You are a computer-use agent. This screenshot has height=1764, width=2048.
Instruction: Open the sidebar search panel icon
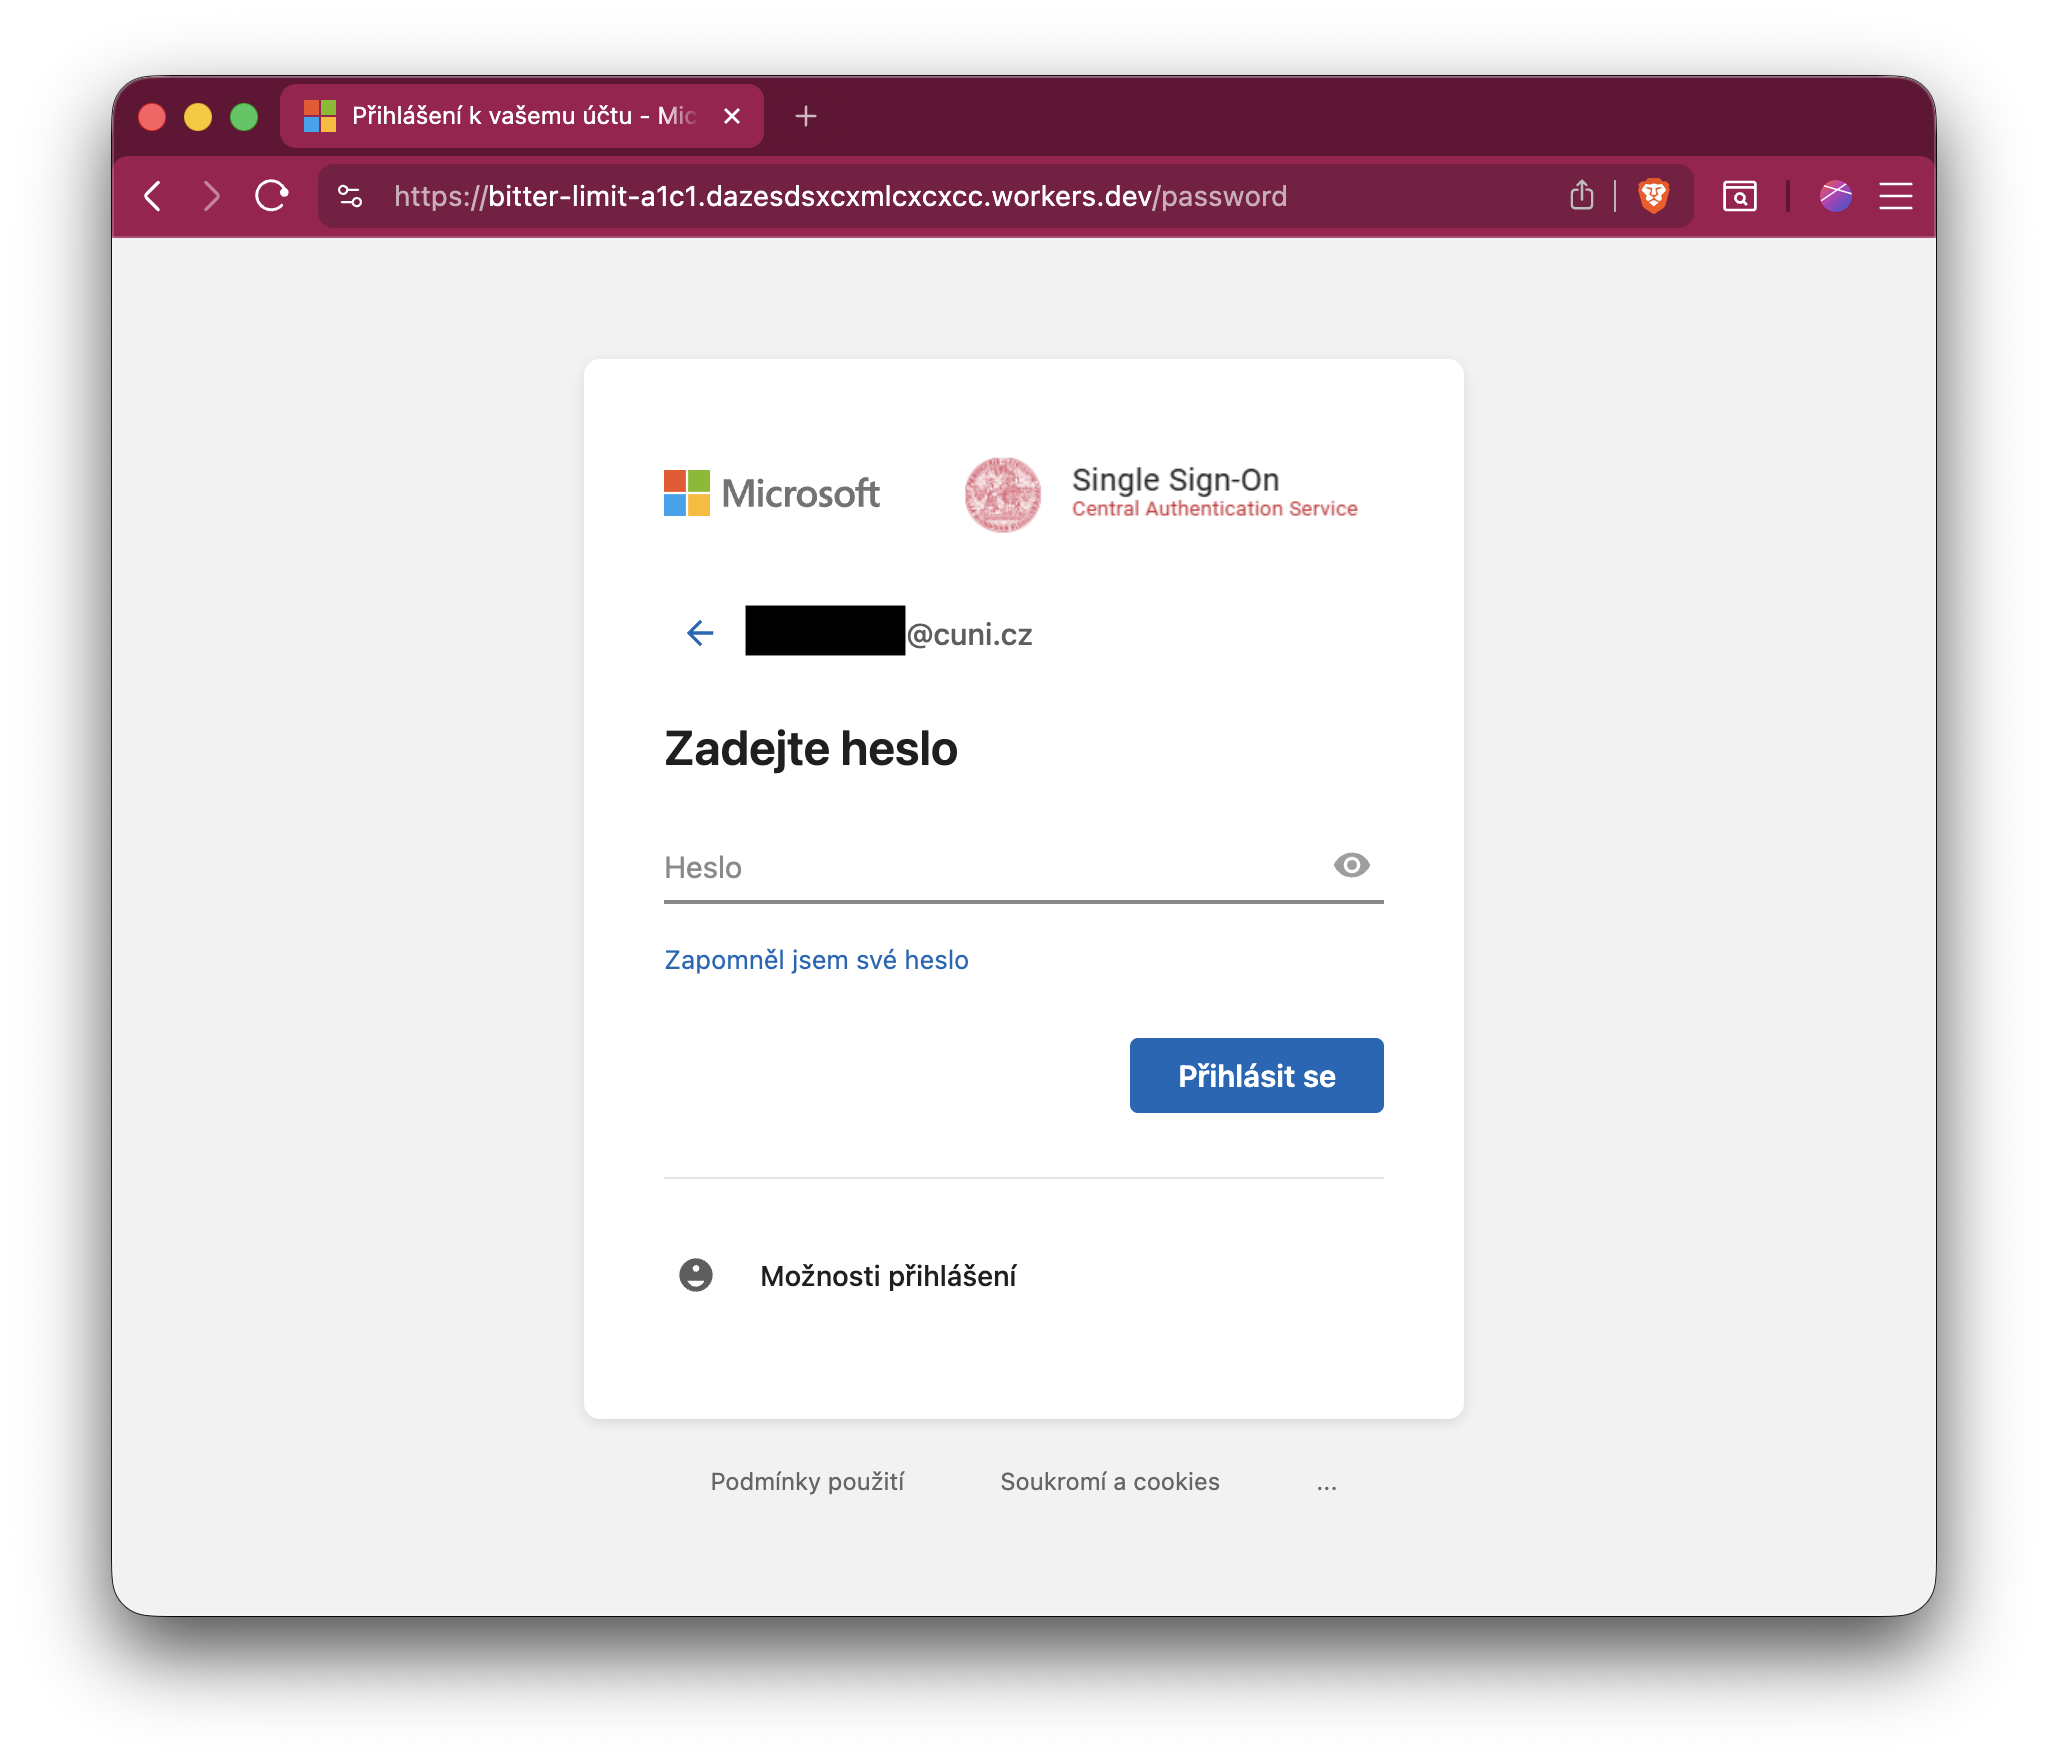[x=1740, y=196]
